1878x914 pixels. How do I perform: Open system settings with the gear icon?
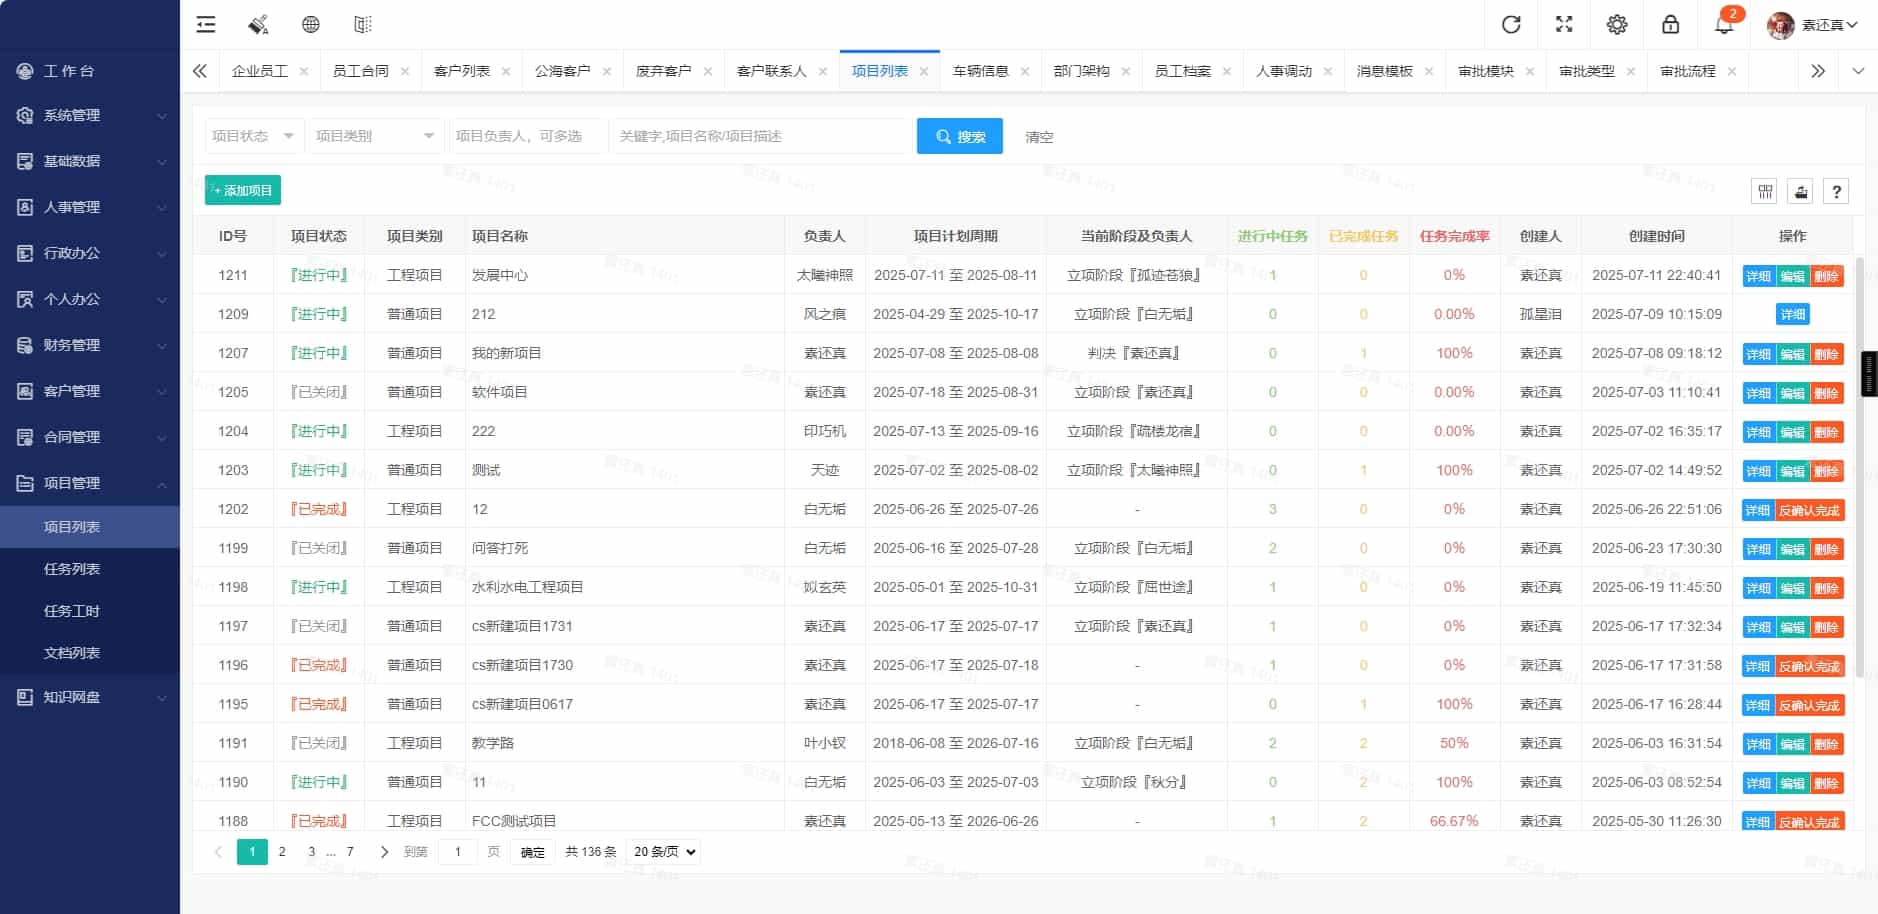point(1617,24)
